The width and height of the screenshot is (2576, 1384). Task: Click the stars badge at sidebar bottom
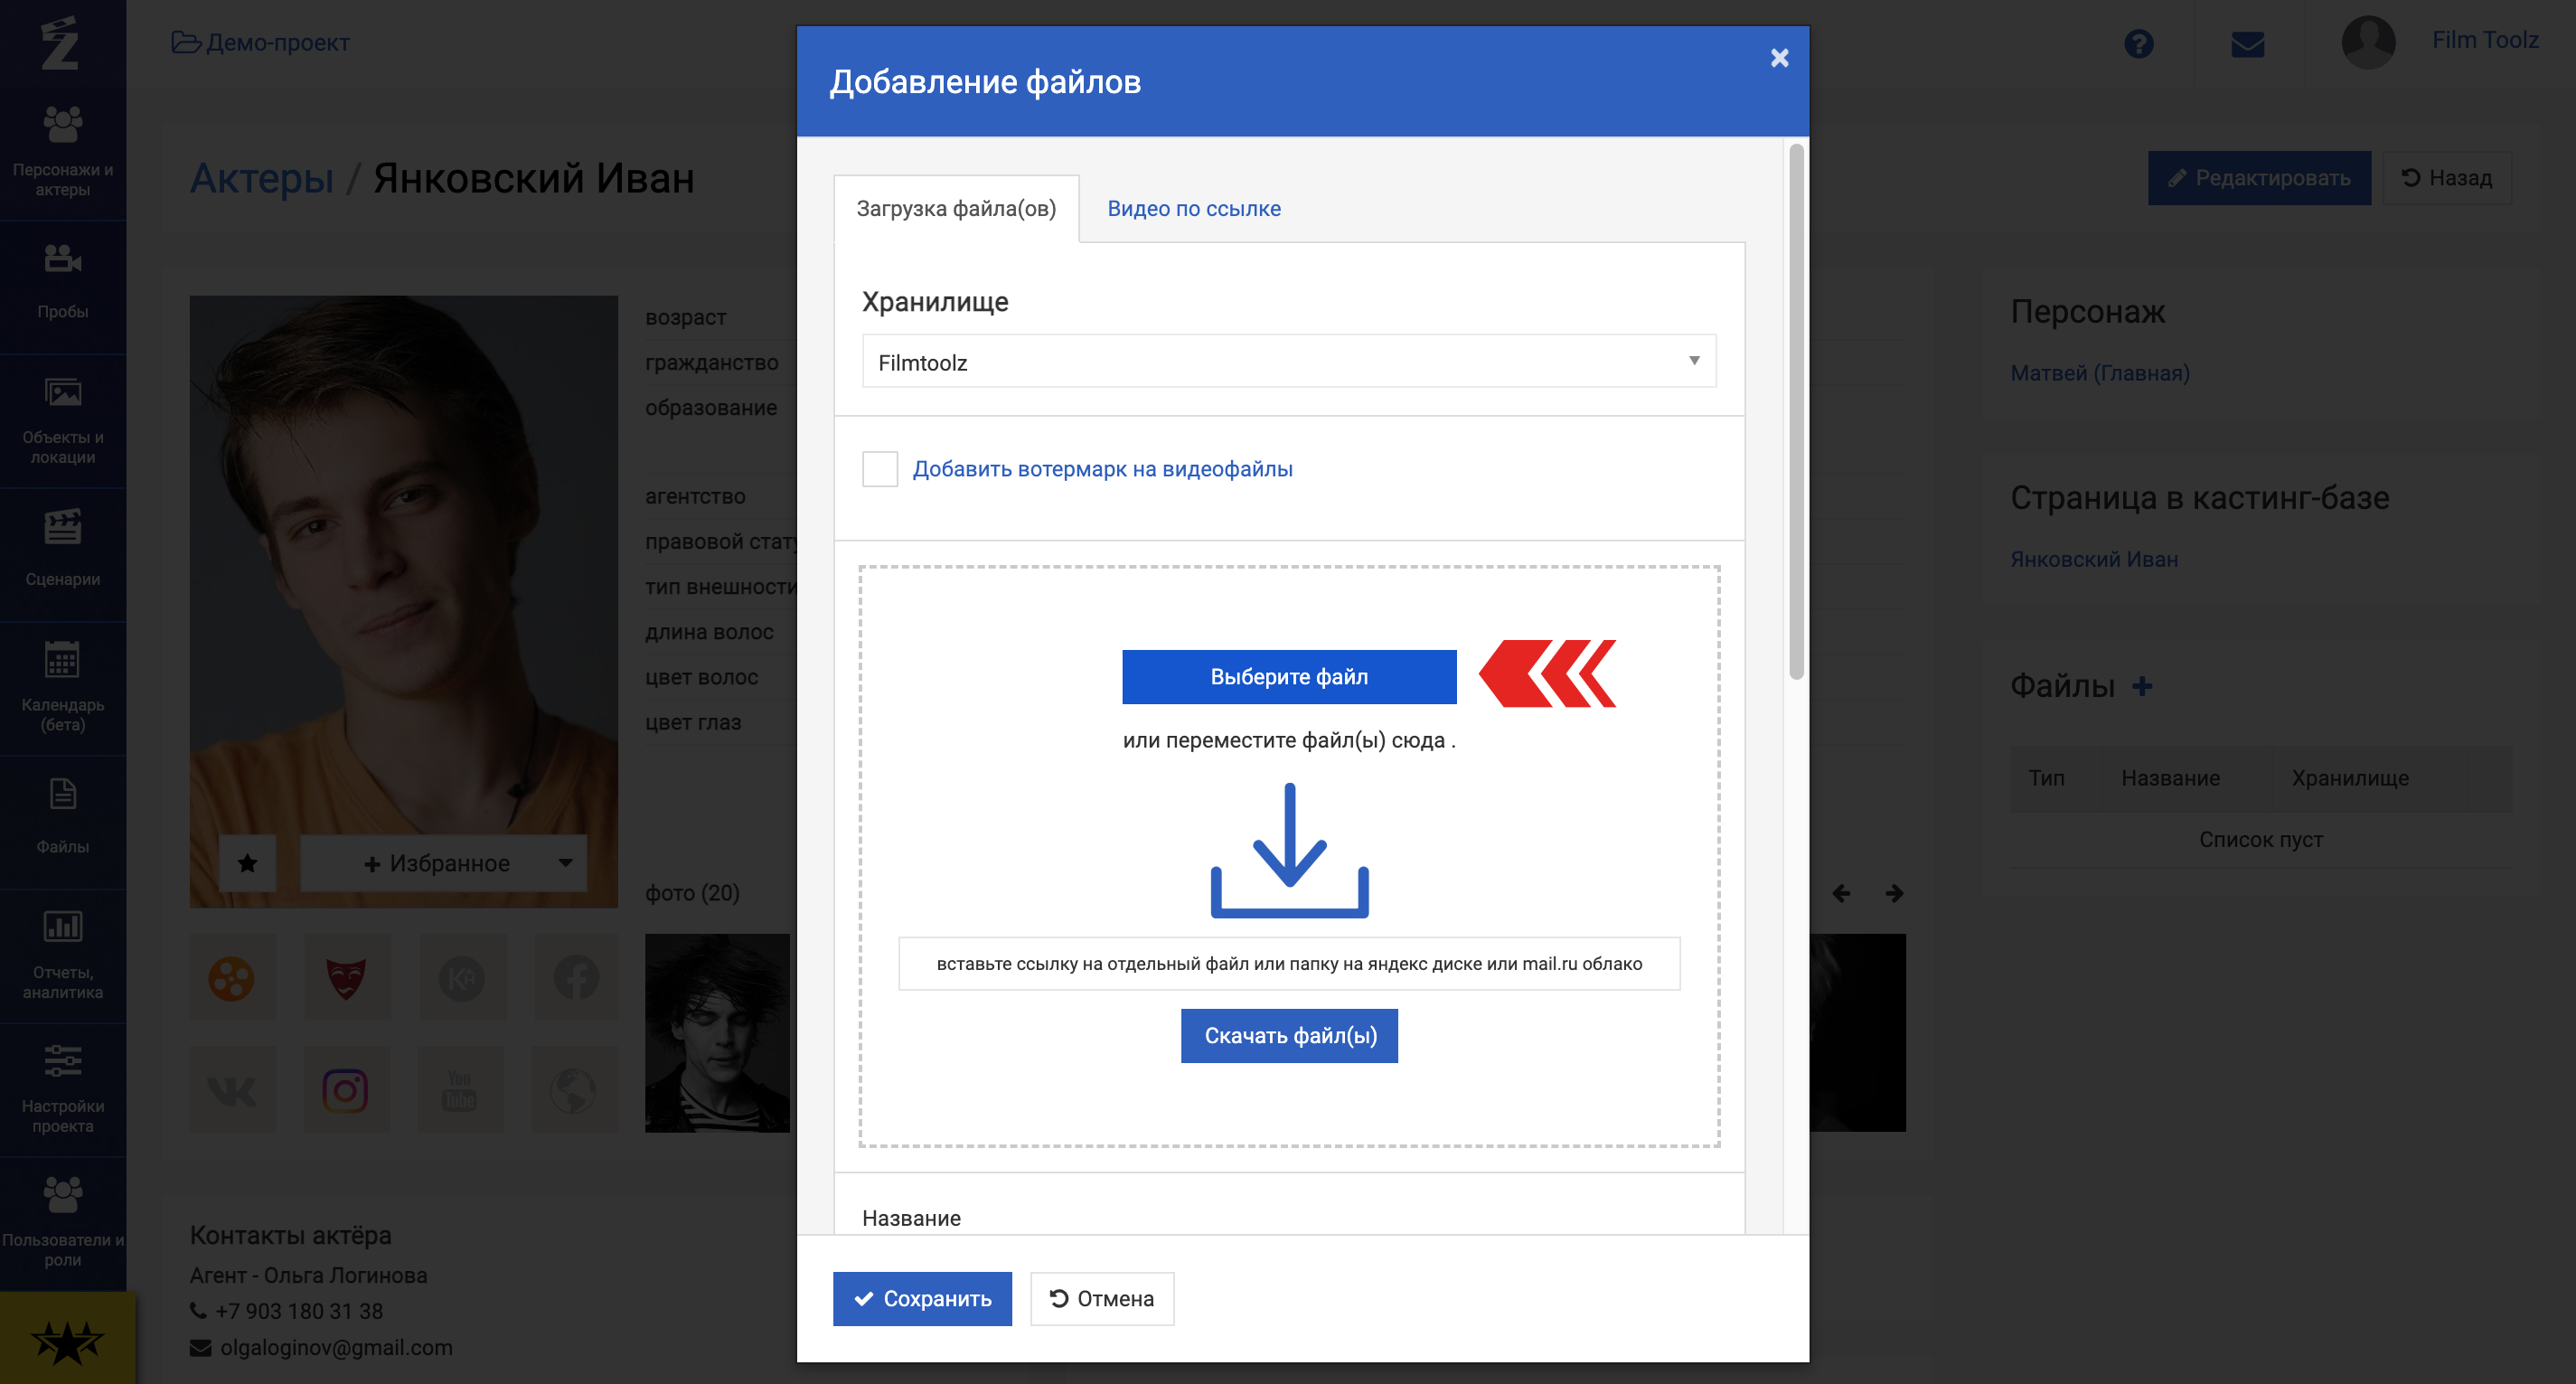pos(67,1340)
